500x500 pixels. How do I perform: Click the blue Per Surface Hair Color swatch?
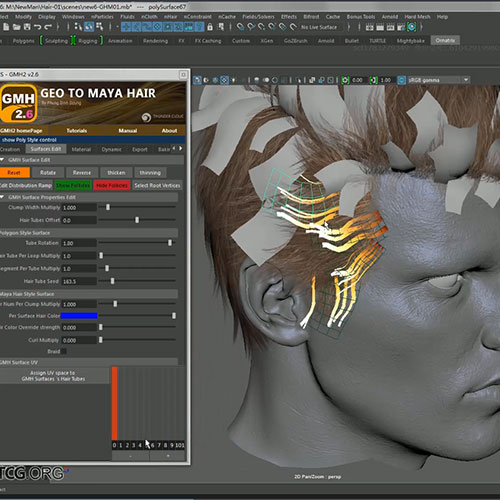(79, 316)
